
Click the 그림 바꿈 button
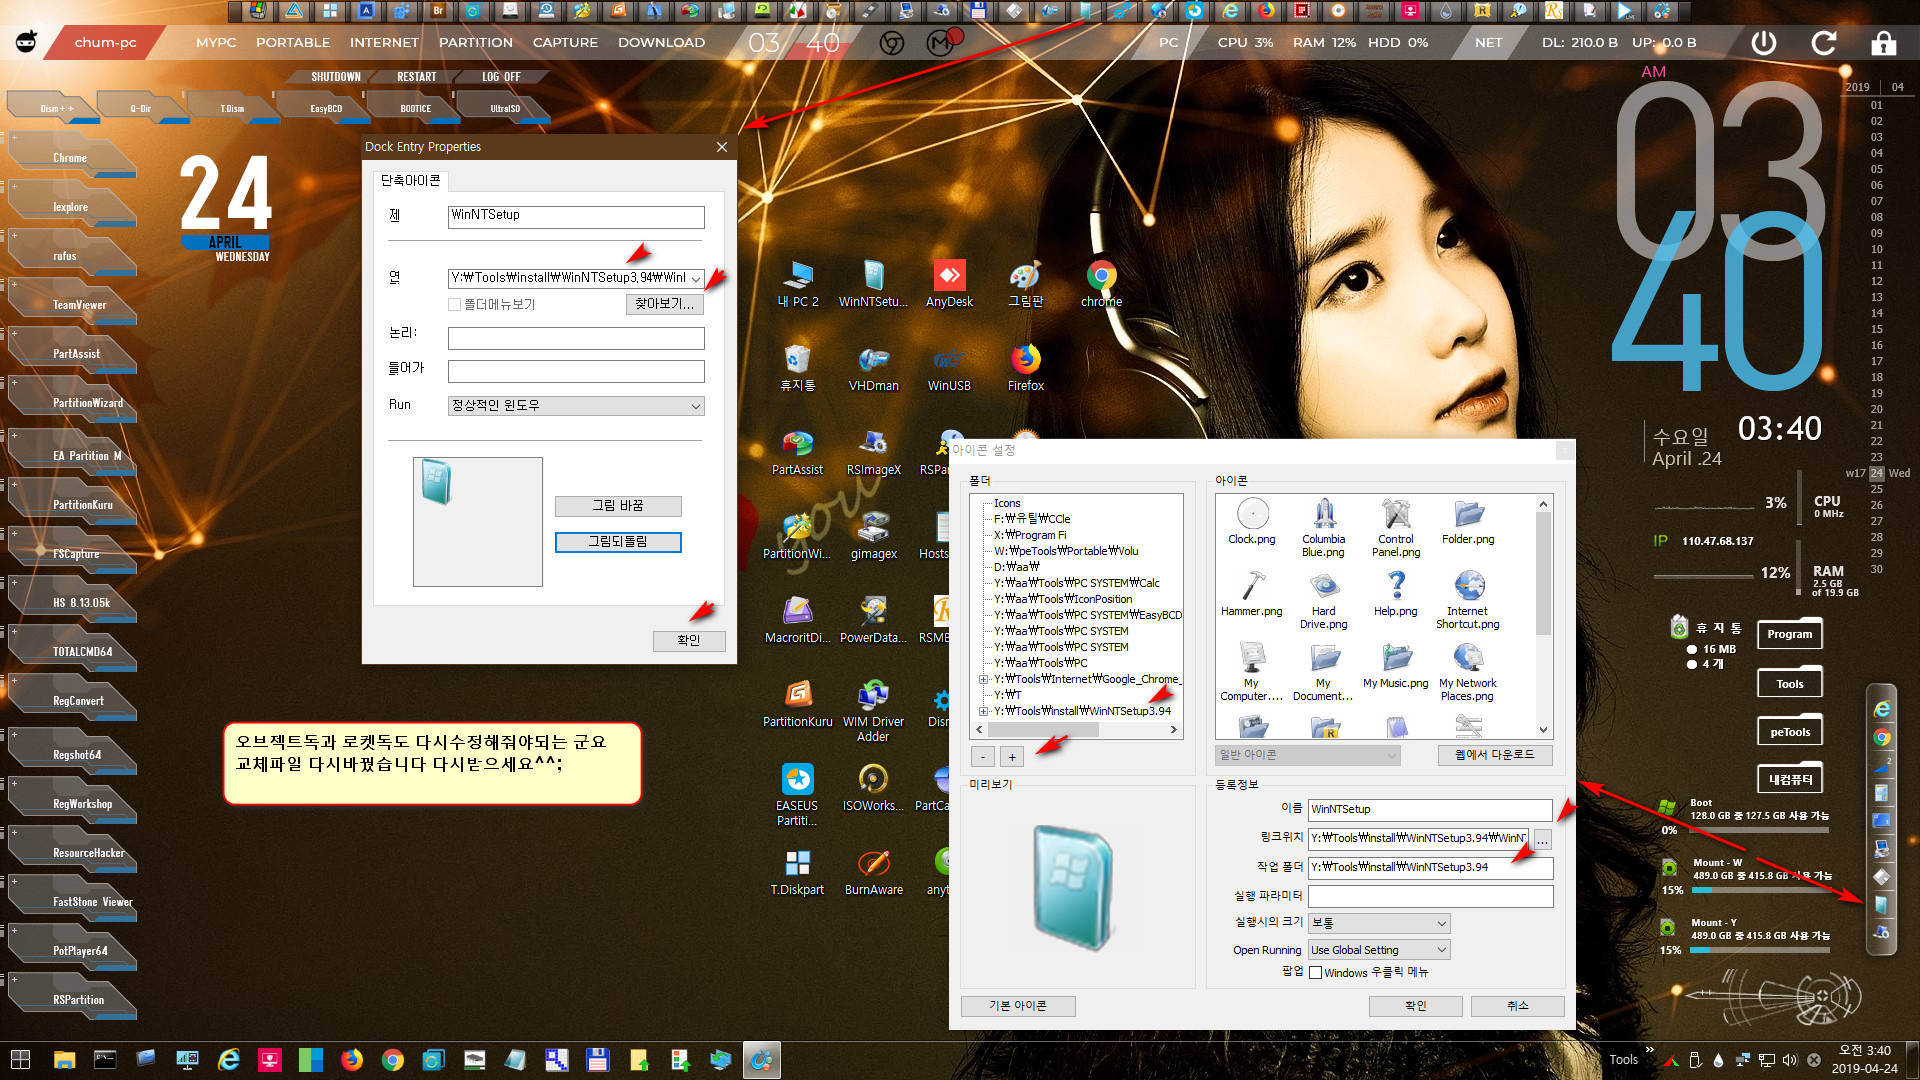(x=618, y=506)
